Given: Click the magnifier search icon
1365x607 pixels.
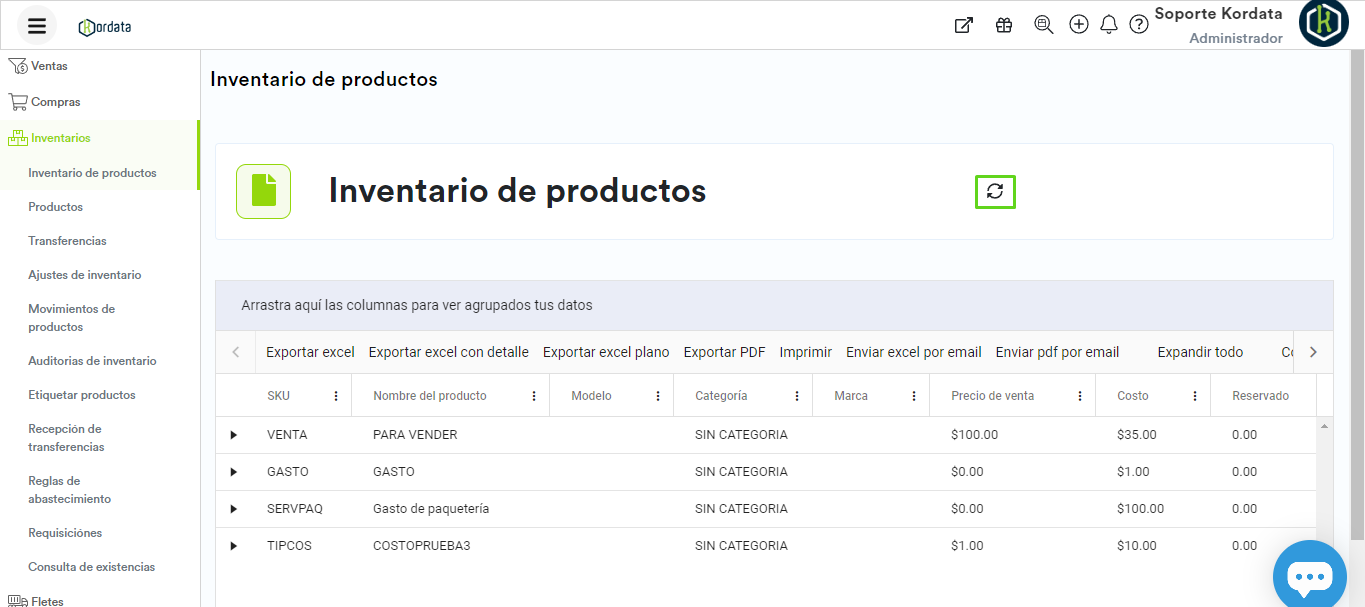Looking at the screenshot, I should click(x=1044, y=25).
